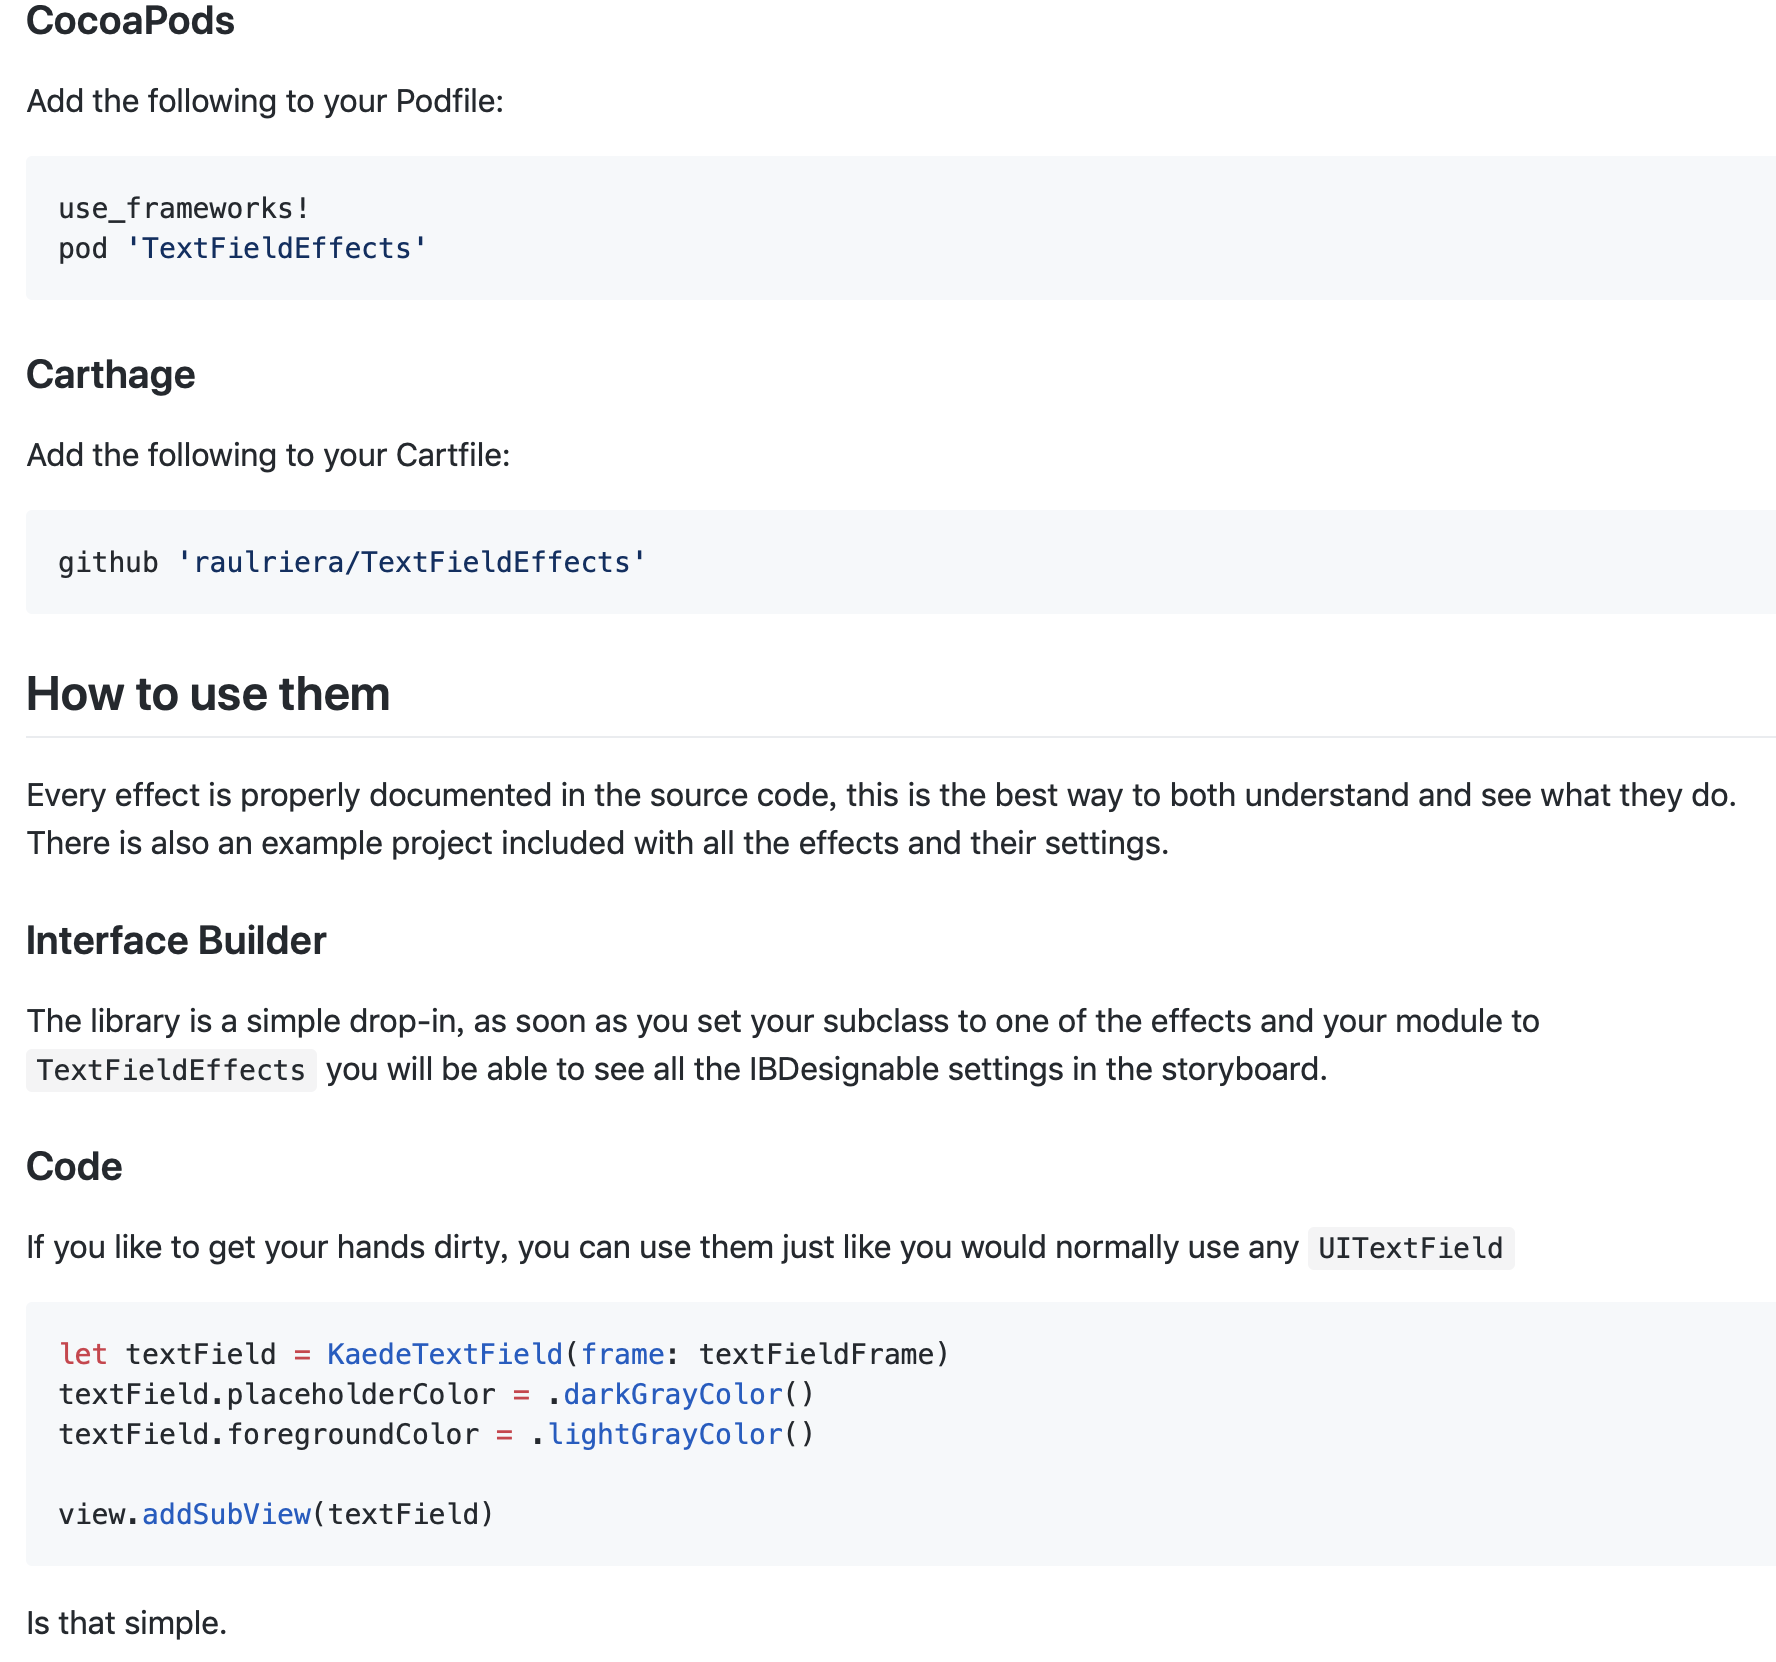Click the pod 'TextFieldEffects' string

276,249
